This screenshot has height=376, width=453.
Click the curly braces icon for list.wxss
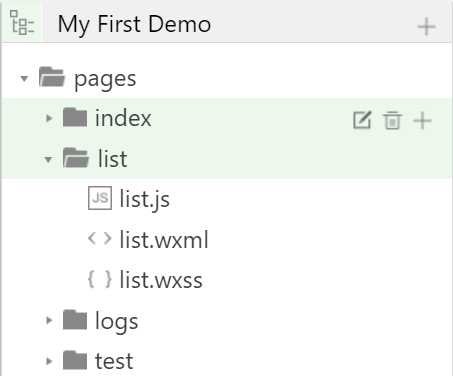coord(100,279)
